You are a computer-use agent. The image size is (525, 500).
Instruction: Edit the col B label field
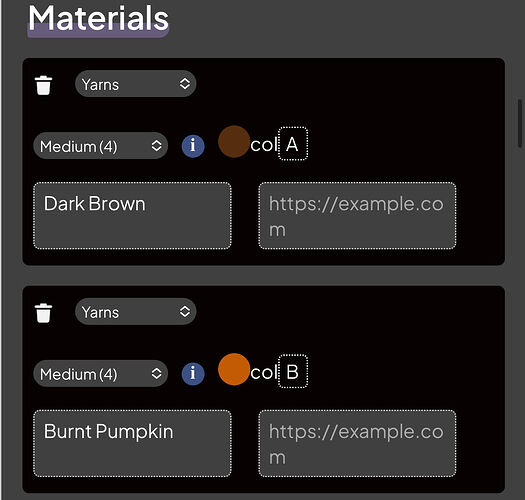293,371
